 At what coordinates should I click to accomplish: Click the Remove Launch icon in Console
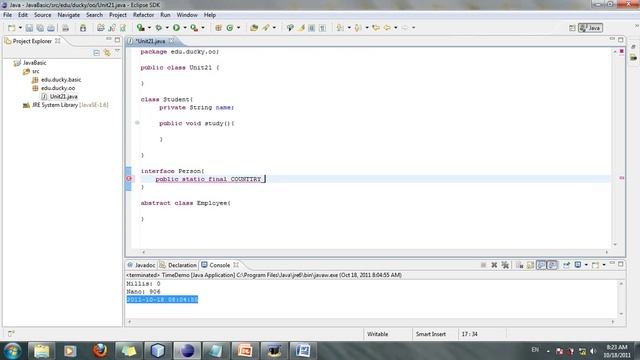click(x=494, y=265)
